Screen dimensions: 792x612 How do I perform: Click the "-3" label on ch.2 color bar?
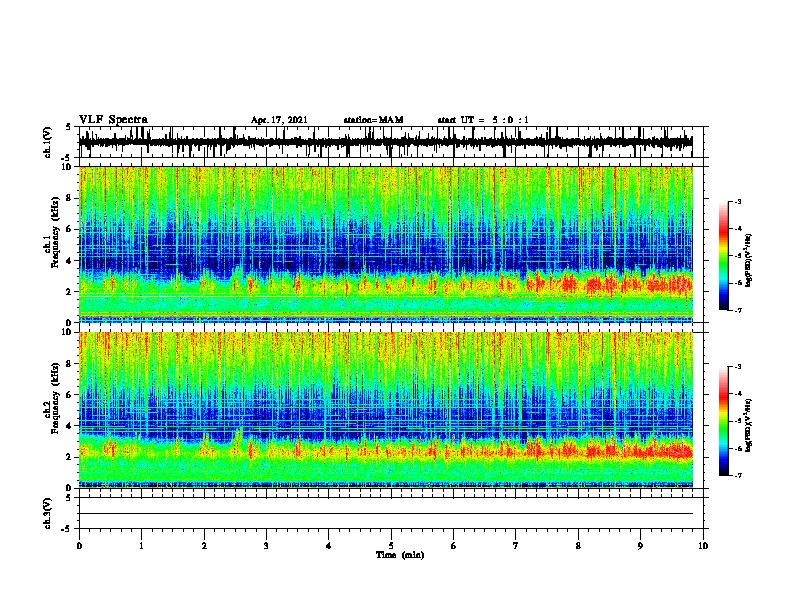(737, 367)
